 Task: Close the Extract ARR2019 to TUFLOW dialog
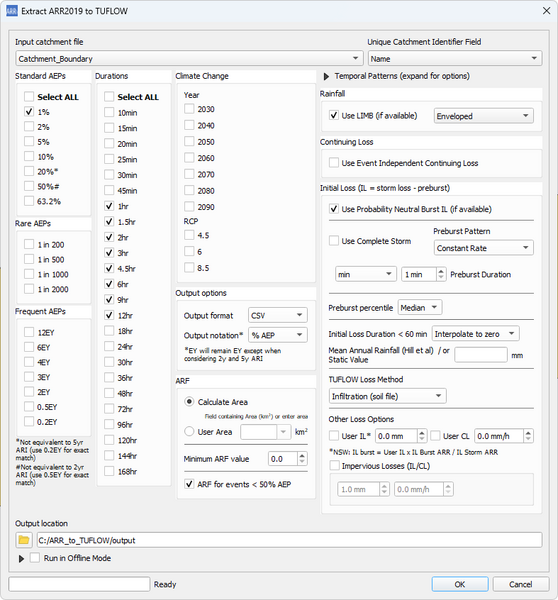click(546, 11)
